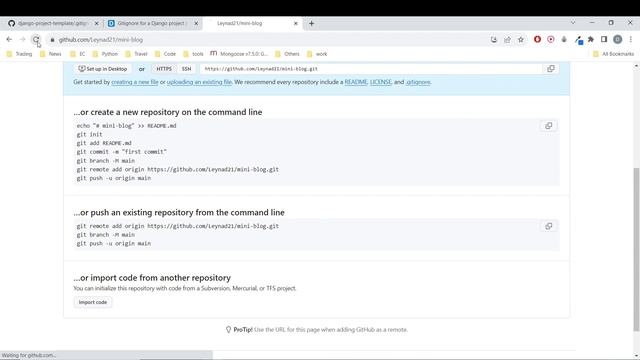This screenshot has height=360, width=640.
Task: Select the HTTPS protocol button
Action: pyautogui.click(x=164, y=69)
